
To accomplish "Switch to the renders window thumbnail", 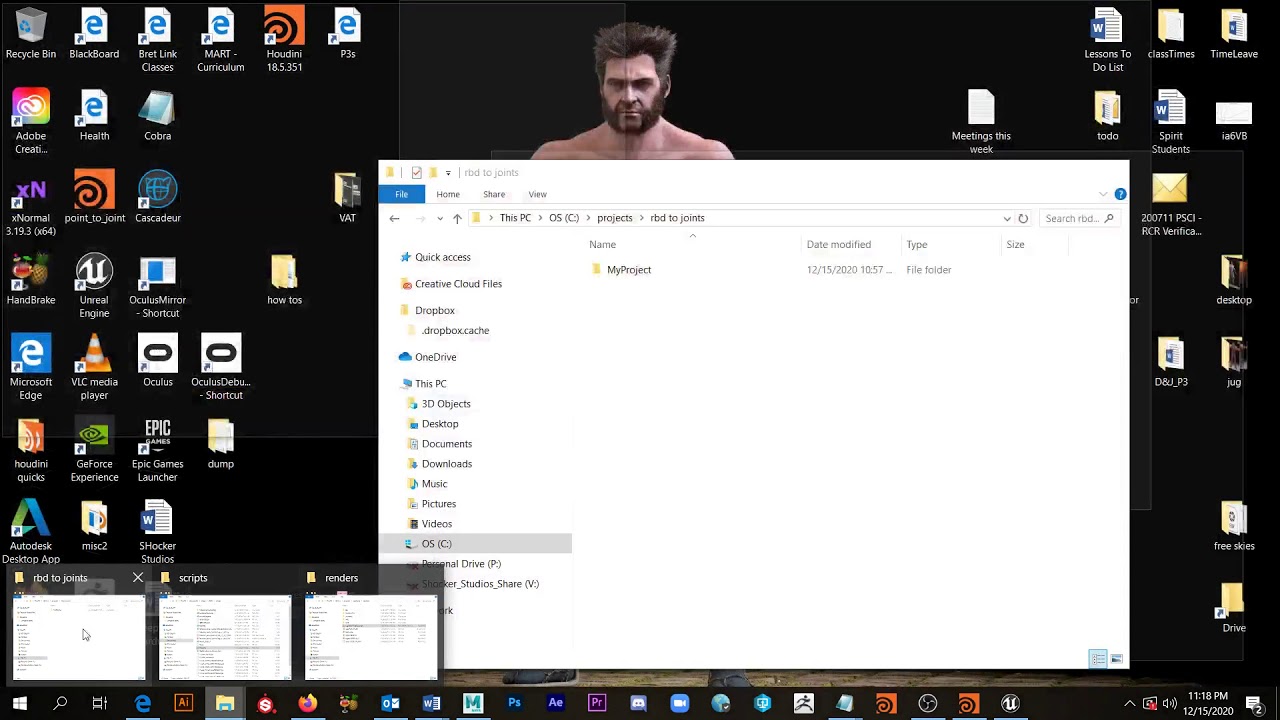I will tap(370, 627).
